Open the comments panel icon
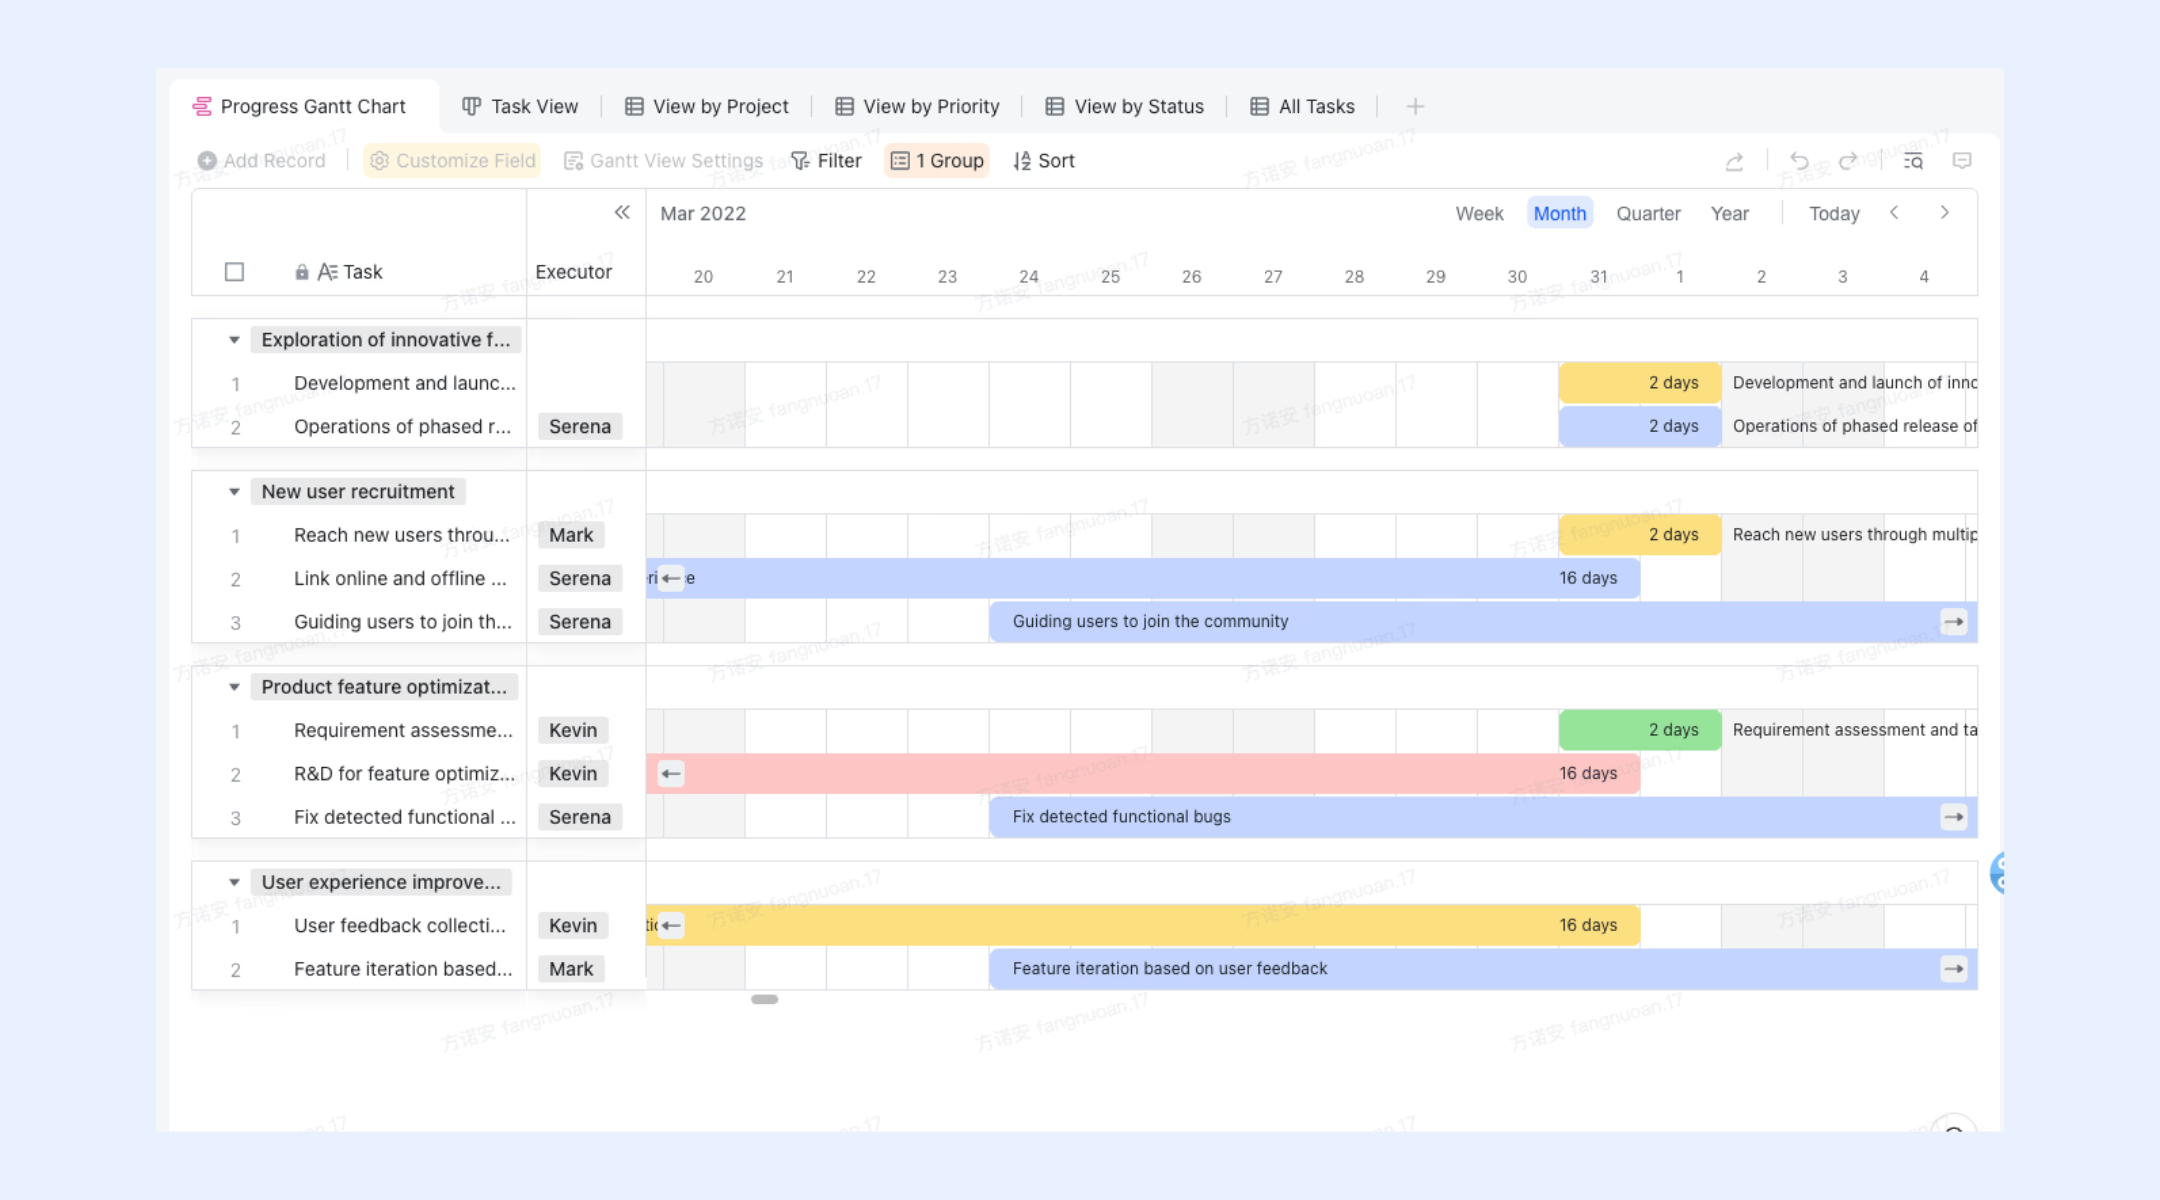The image size is (2160, 1200). 1962,161
